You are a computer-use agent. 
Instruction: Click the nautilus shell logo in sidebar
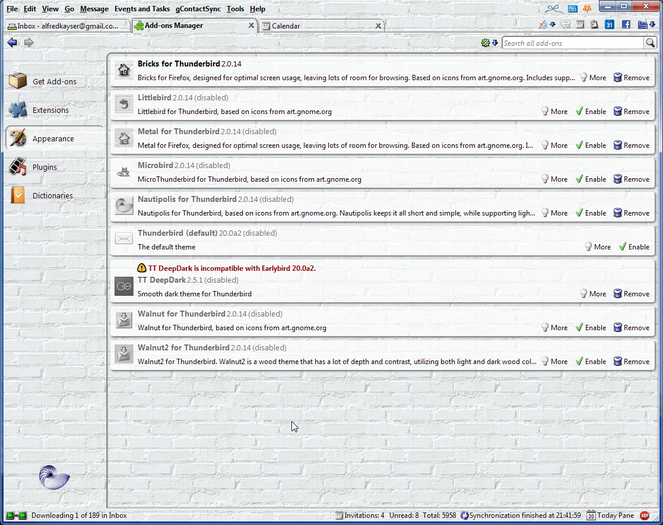(54, 477)
